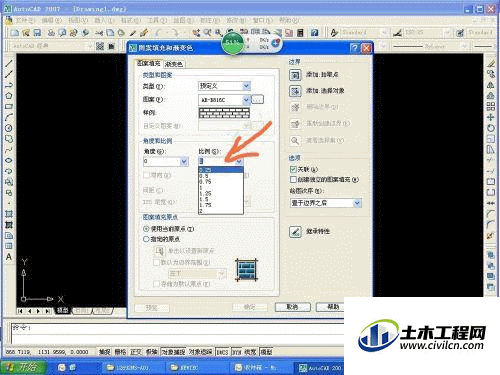
Task: Select the Array tool in the Modify toolbar
Action: tap(490, 107)
